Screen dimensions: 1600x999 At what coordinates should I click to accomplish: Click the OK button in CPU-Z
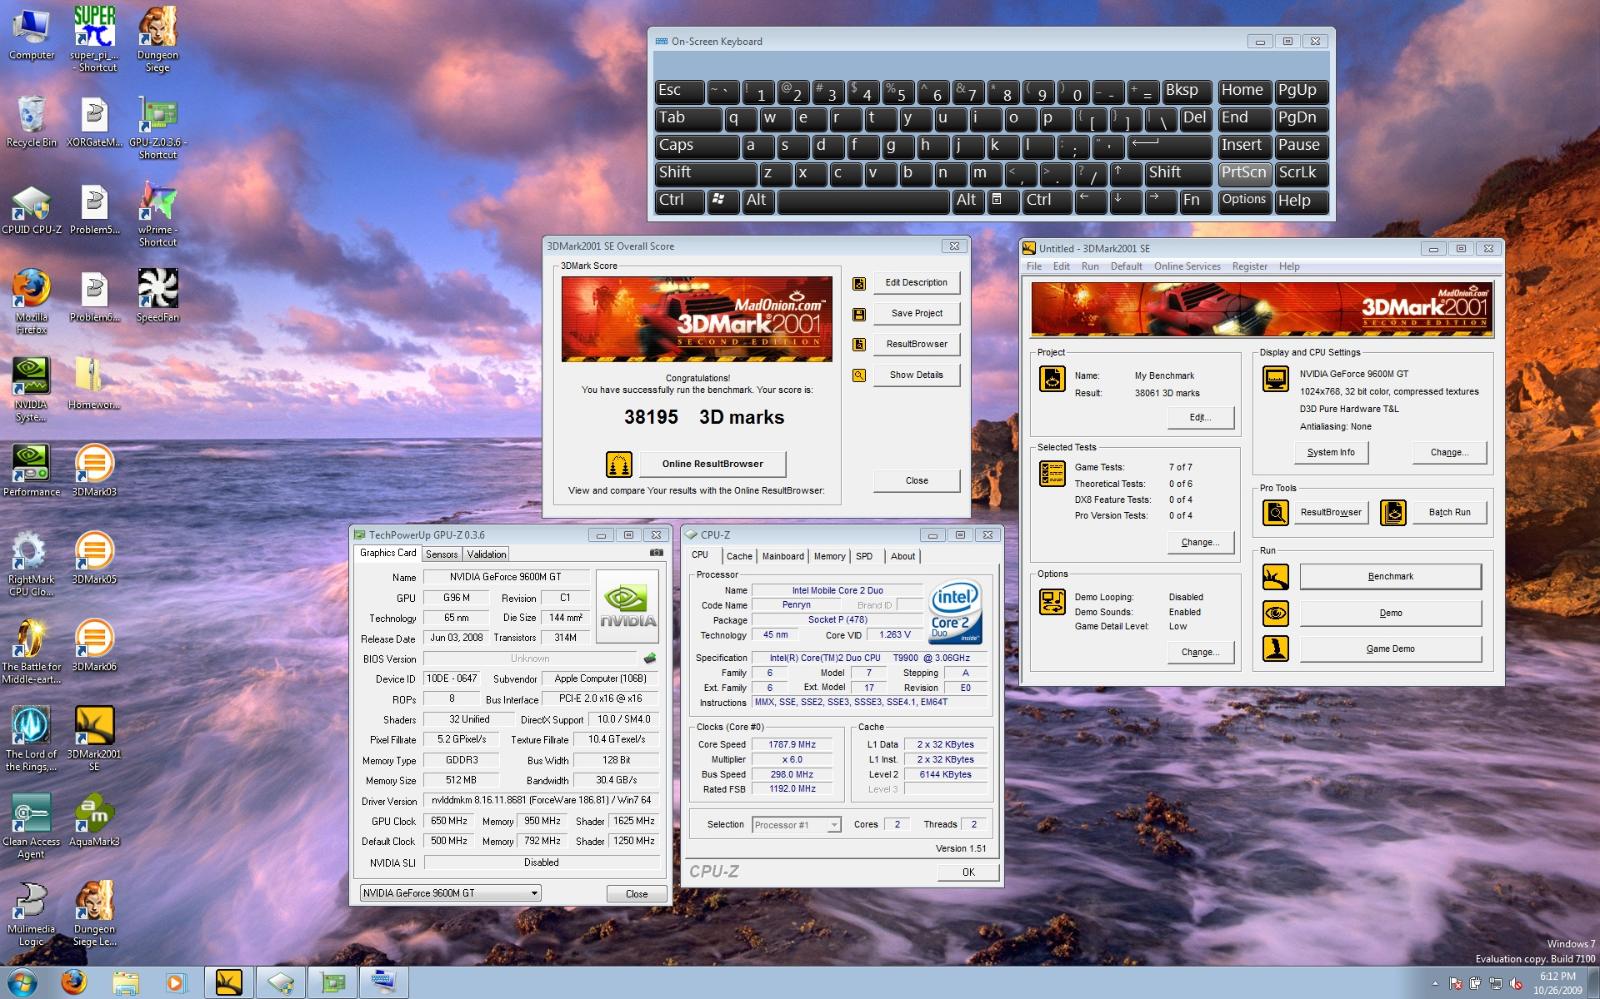coord(968,872)
